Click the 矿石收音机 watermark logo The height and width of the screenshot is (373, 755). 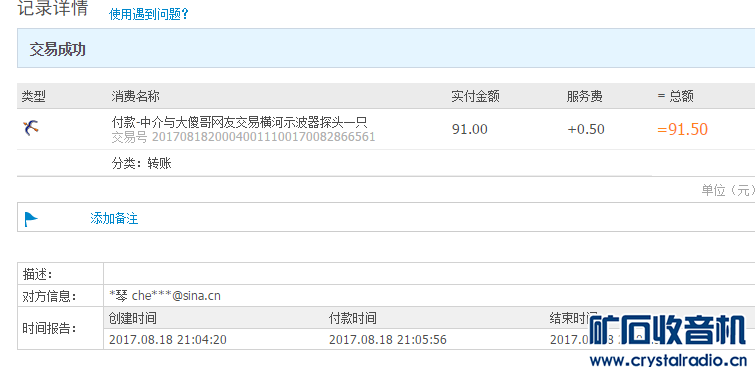coord(668,330)
